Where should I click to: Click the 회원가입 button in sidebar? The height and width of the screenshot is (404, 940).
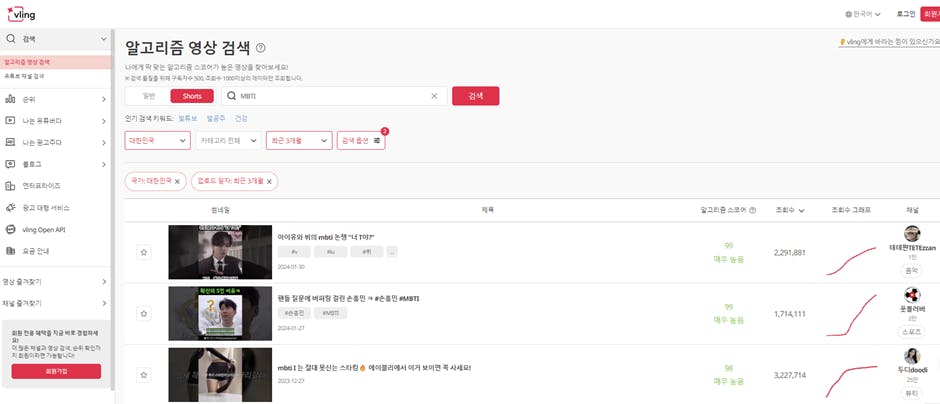pyautogui.click(x=56, y=371)
